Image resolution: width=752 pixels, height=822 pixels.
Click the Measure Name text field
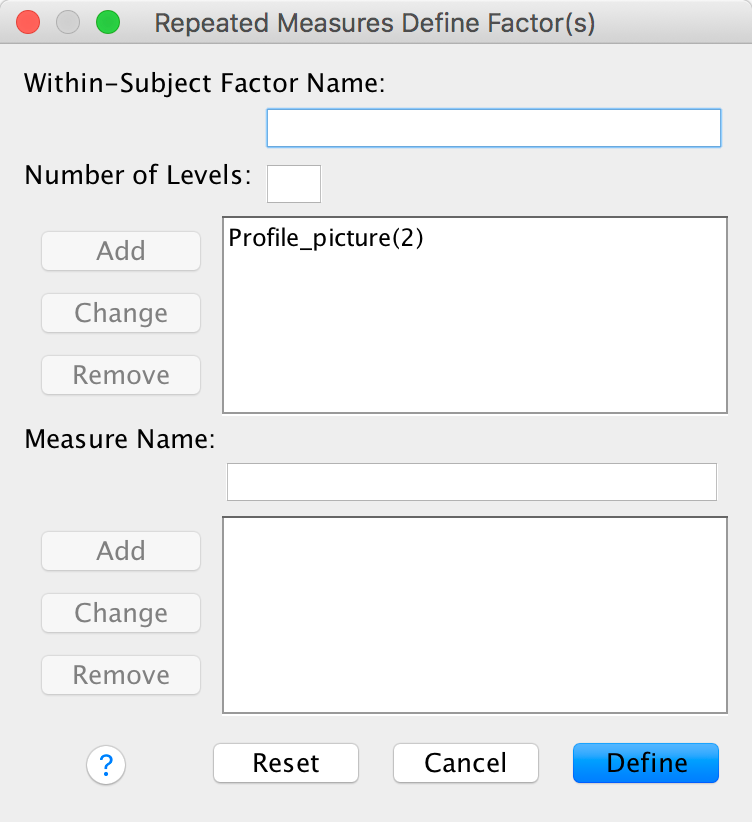click(x=472, y=482)
